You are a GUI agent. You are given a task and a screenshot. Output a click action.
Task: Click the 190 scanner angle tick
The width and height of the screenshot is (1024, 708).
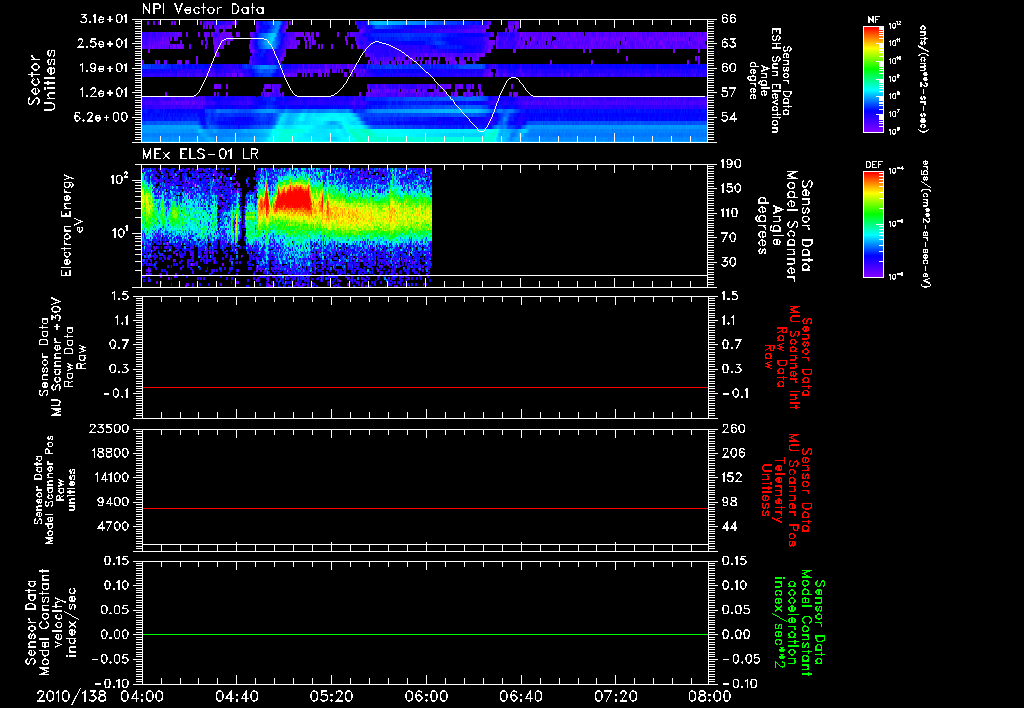[x=732, y=164]
